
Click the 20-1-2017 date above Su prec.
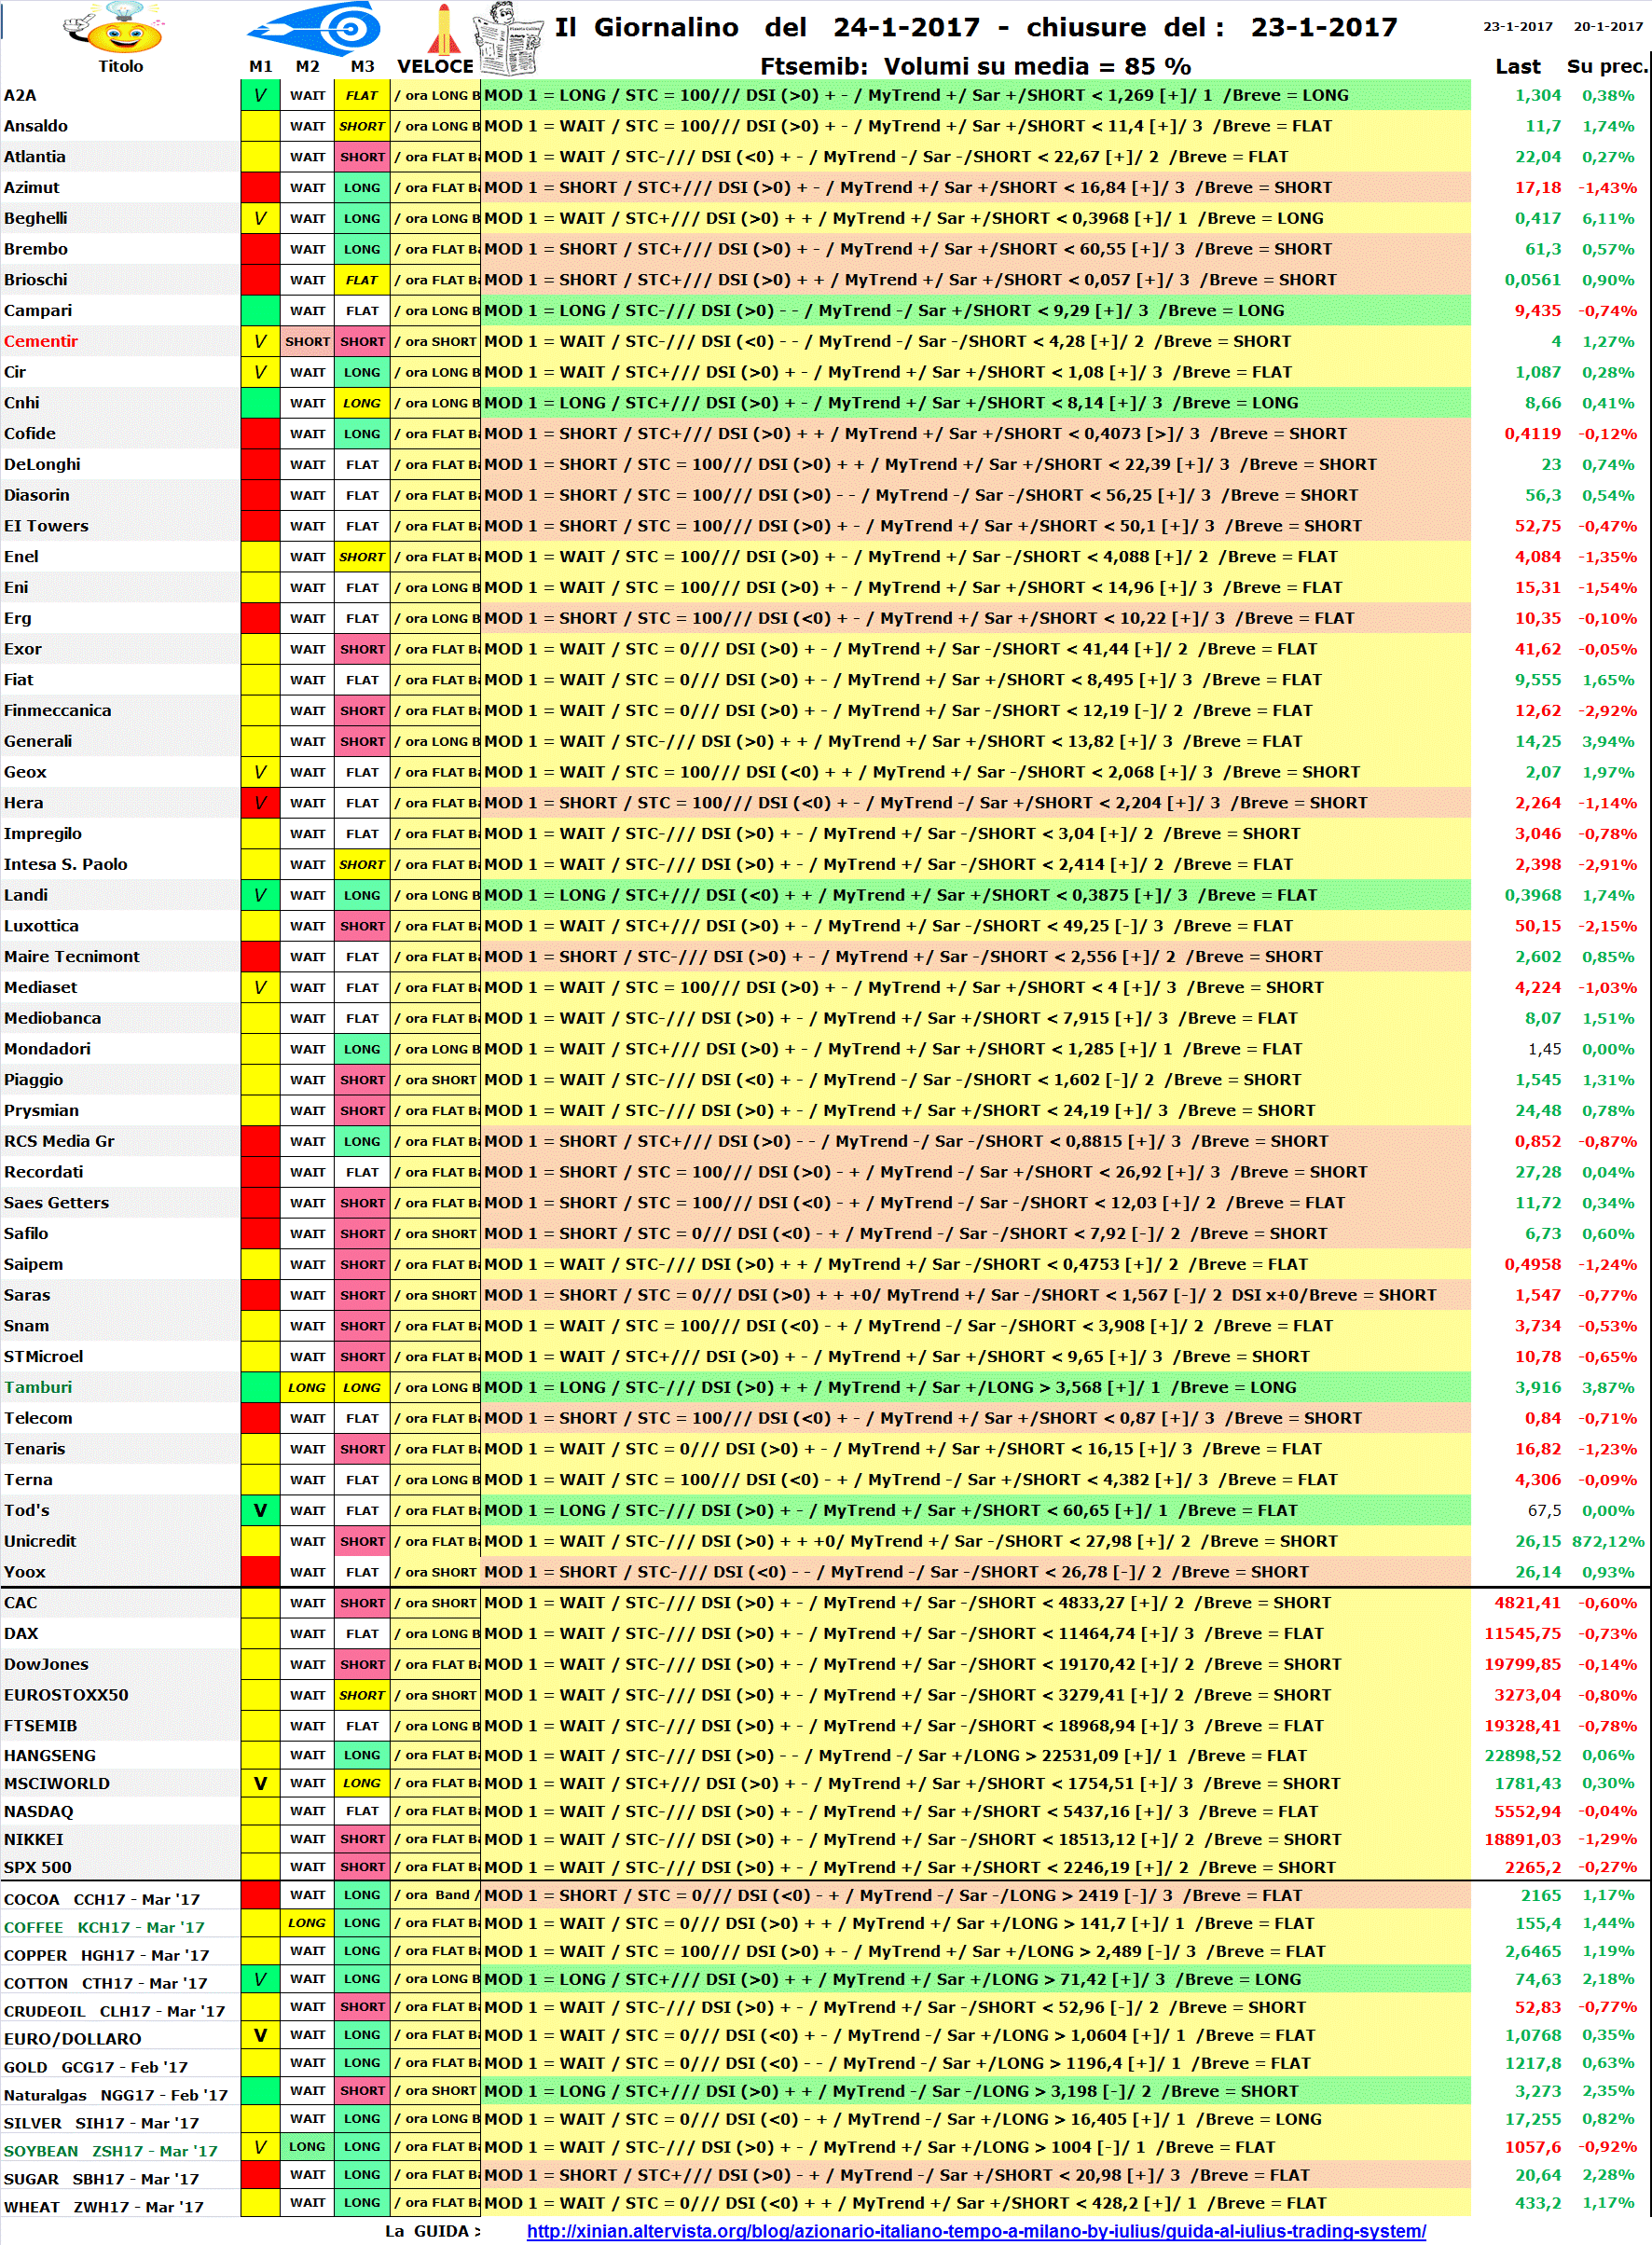coord(1608,26)
